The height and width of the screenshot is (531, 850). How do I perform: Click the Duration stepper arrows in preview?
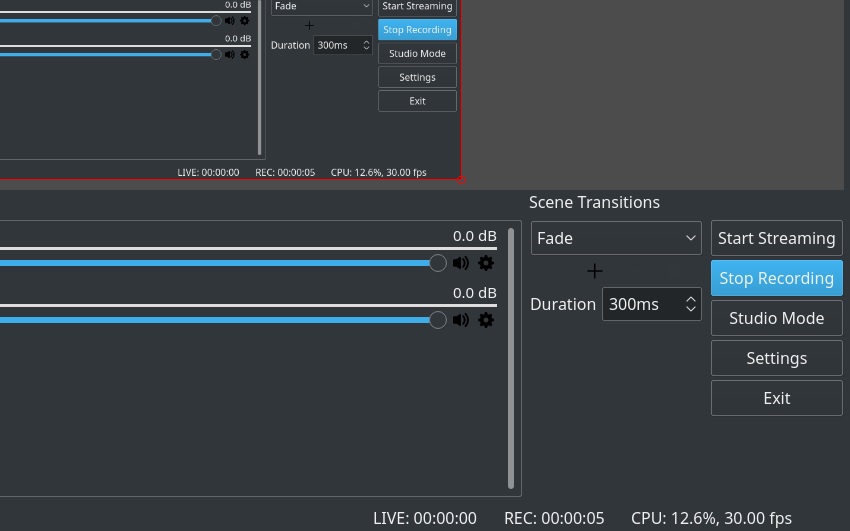tap(366, 45)
